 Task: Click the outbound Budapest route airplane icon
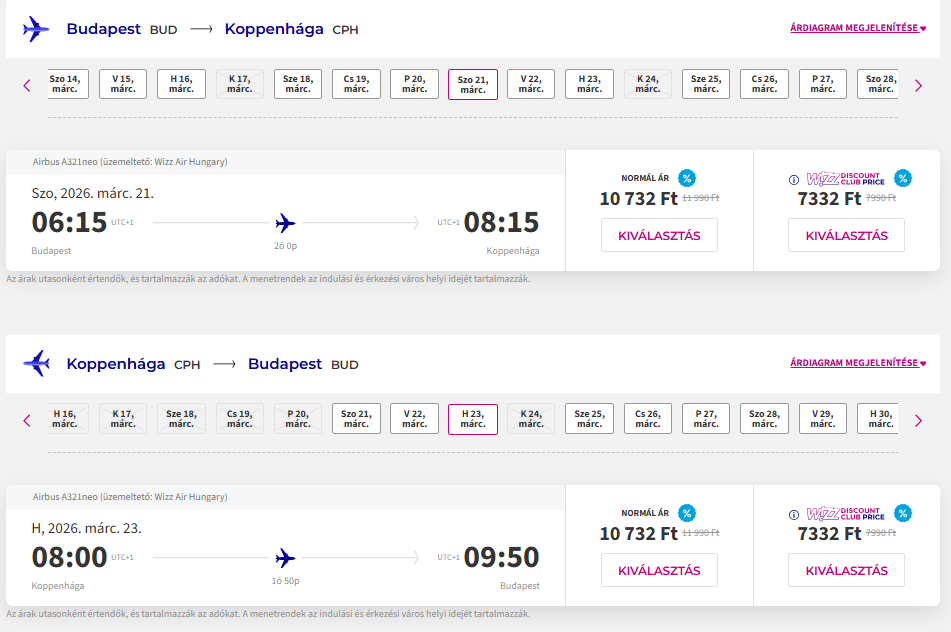(36, 29)
